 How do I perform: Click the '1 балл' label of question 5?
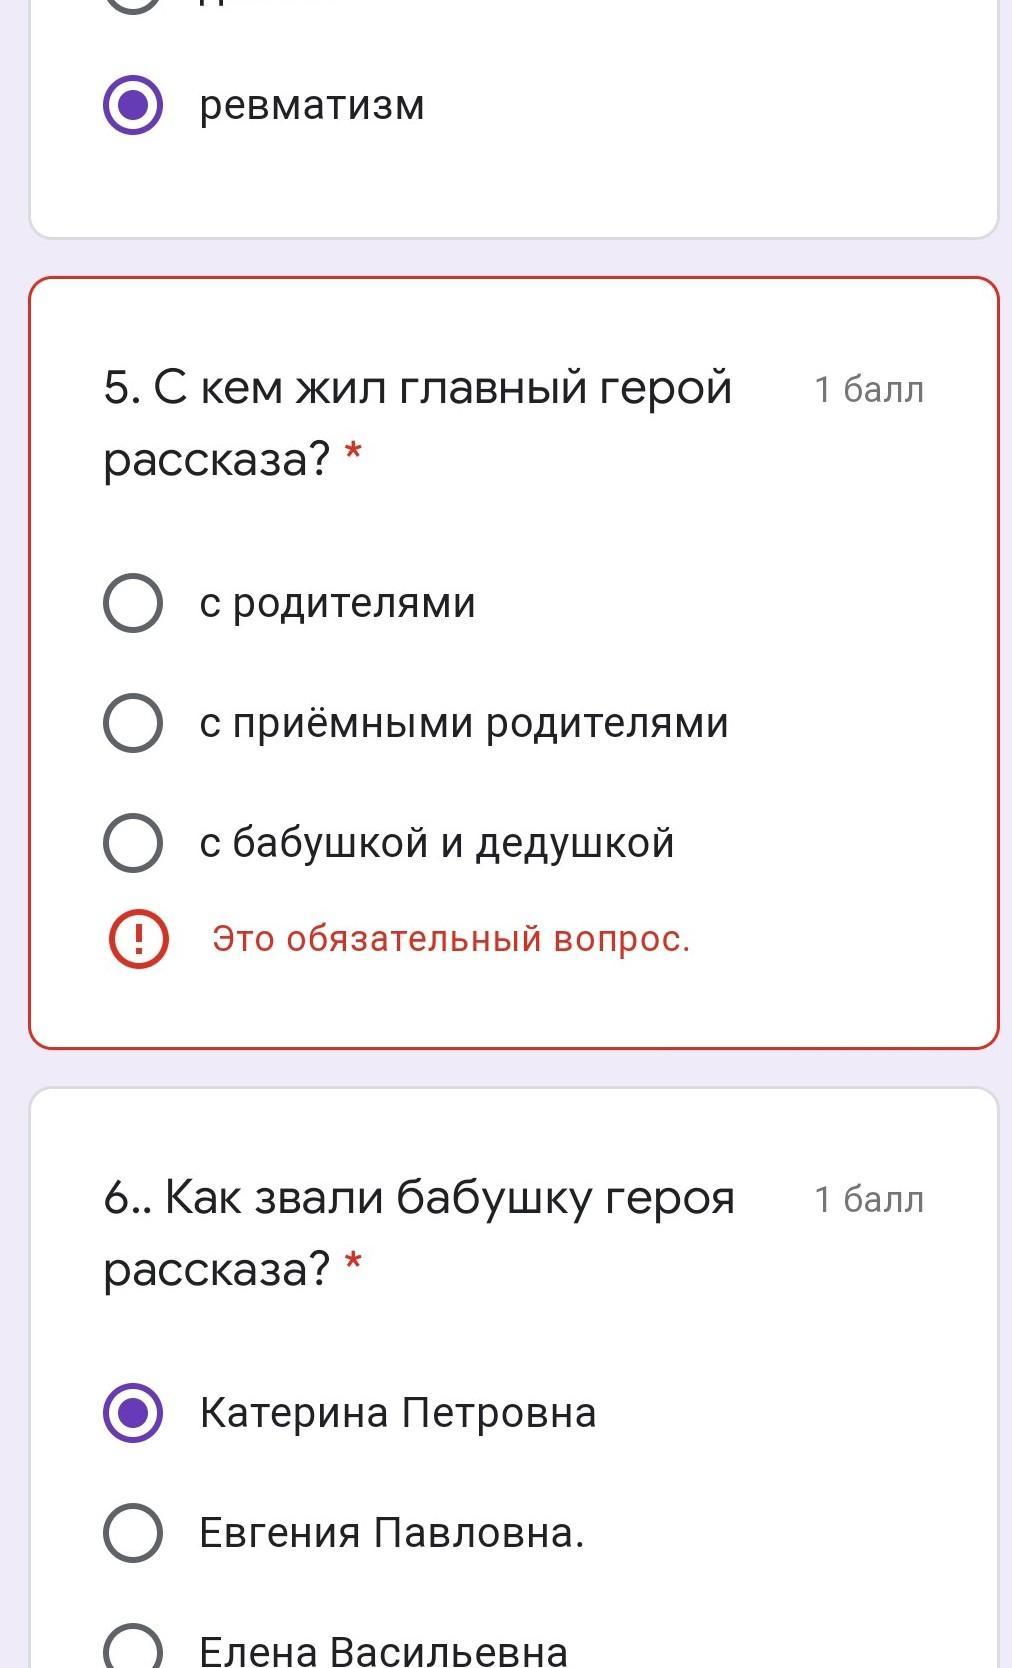(868, 389)
